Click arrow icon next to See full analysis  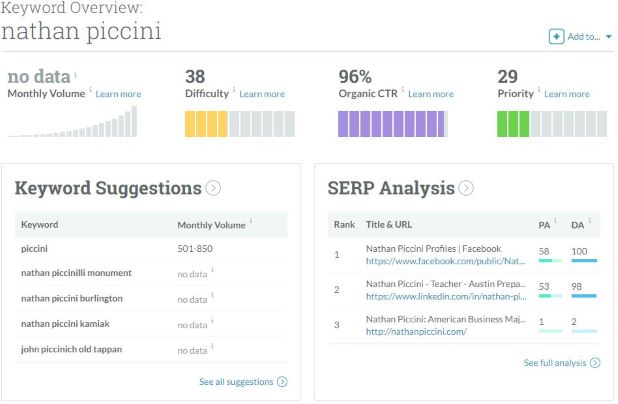click(x=595, y=363)
